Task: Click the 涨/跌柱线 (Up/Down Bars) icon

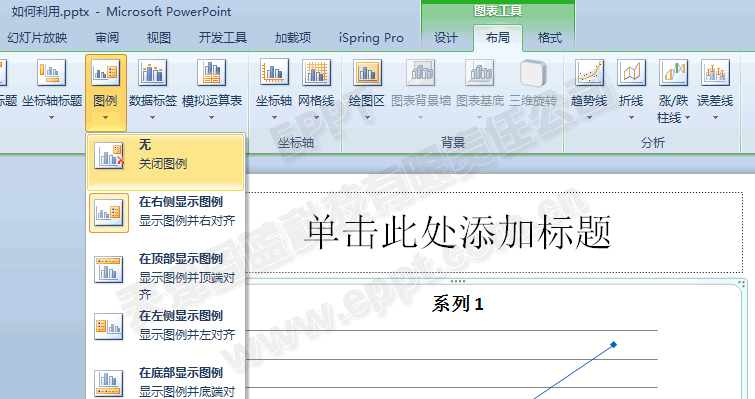Action: coord(674,72)
